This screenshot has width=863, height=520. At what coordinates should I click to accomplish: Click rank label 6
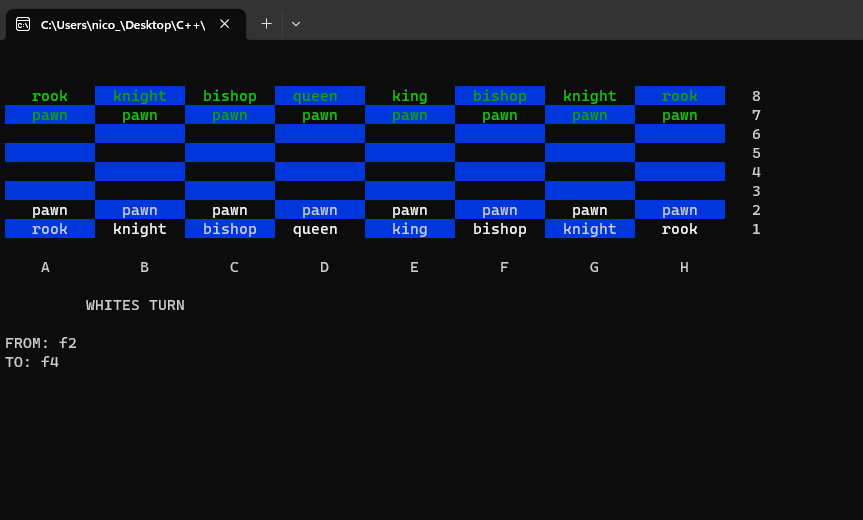756,134
